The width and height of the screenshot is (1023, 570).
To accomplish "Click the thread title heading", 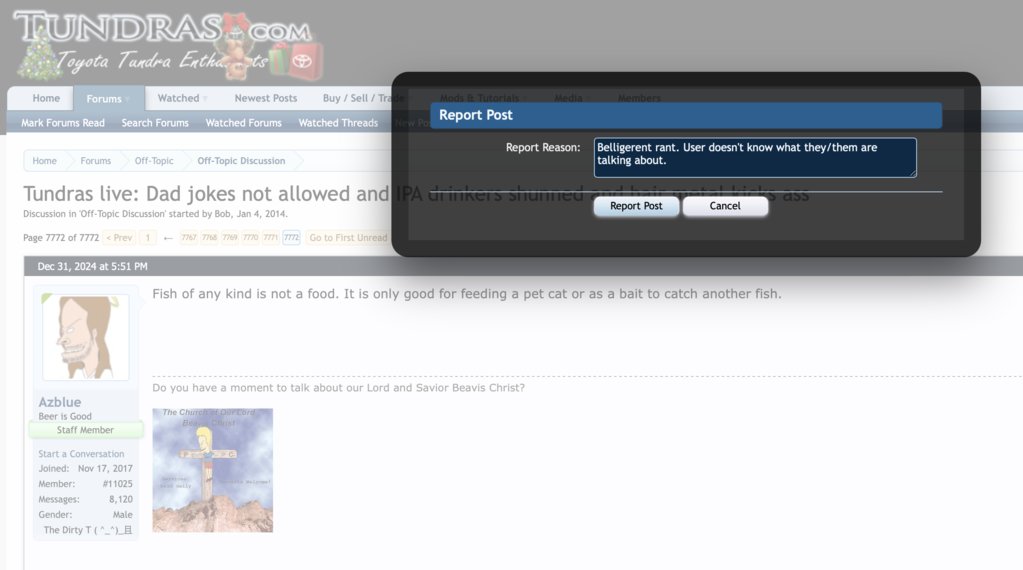I will click(x=416, y=194).
